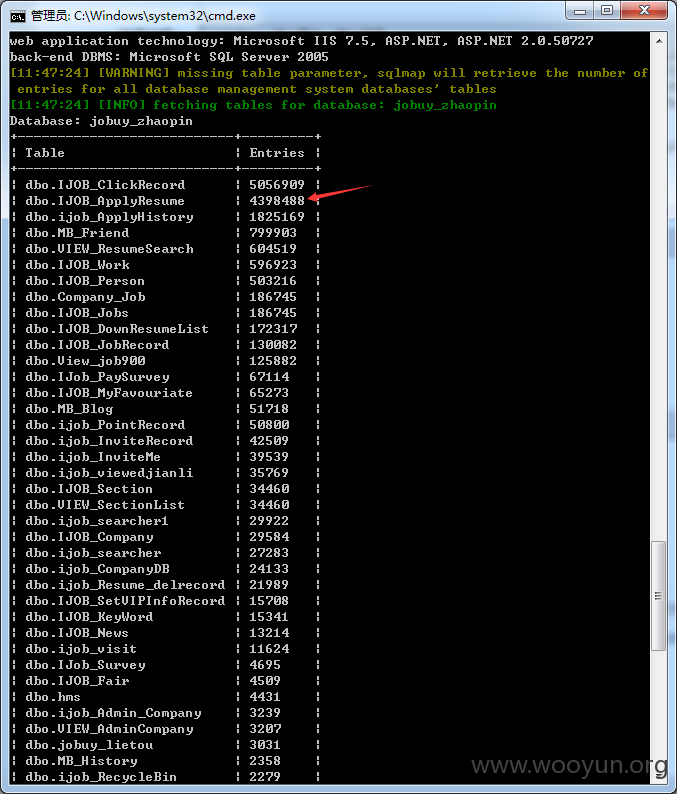Click the text 'dbo.ijob_PointRecord'

(105, 425)
